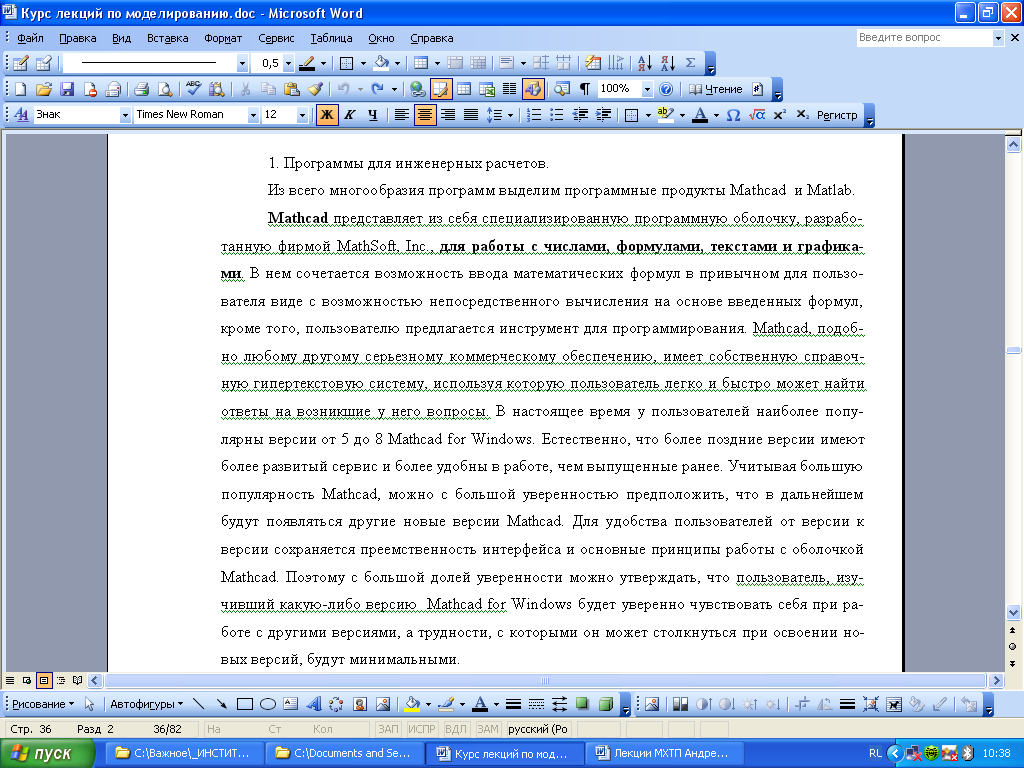1024x768 pixels.
Task: Toggle Underline (Ч) formatting
Action: [373, 115]
